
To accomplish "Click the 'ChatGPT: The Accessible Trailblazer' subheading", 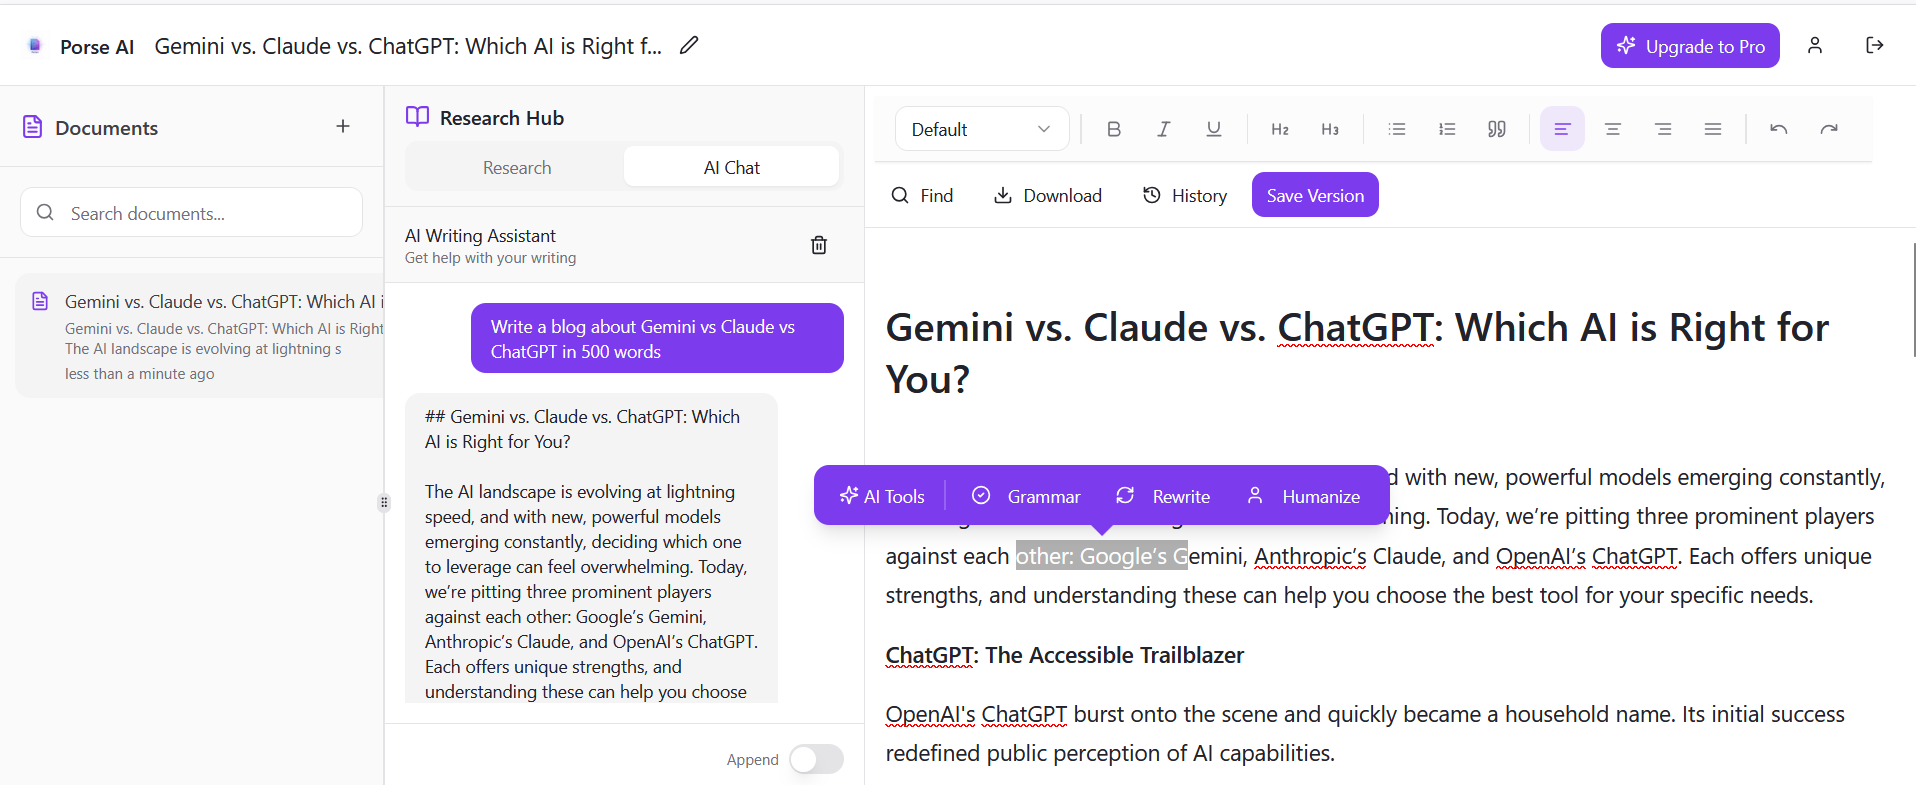I will coord(1065,655).
